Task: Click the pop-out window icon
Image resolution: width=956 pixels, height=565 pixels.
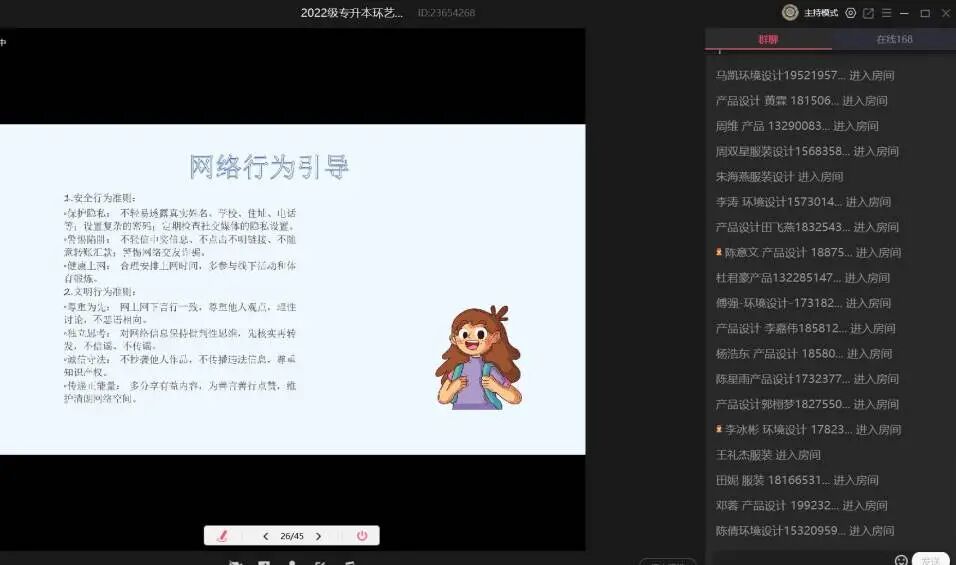Action: pos(868,13)
